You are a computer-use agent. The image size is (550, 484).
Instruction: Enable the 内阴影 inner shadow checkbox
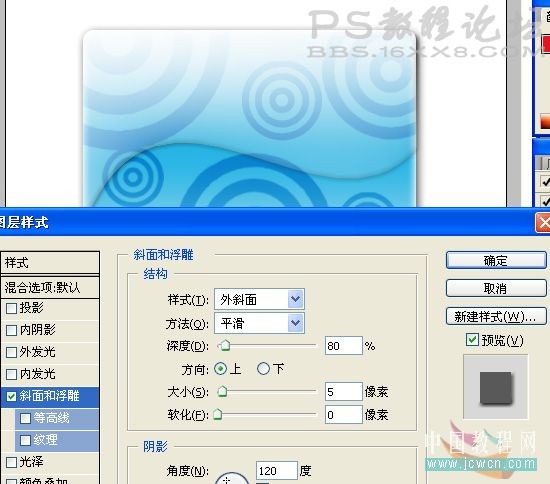(x=12, y=330)
